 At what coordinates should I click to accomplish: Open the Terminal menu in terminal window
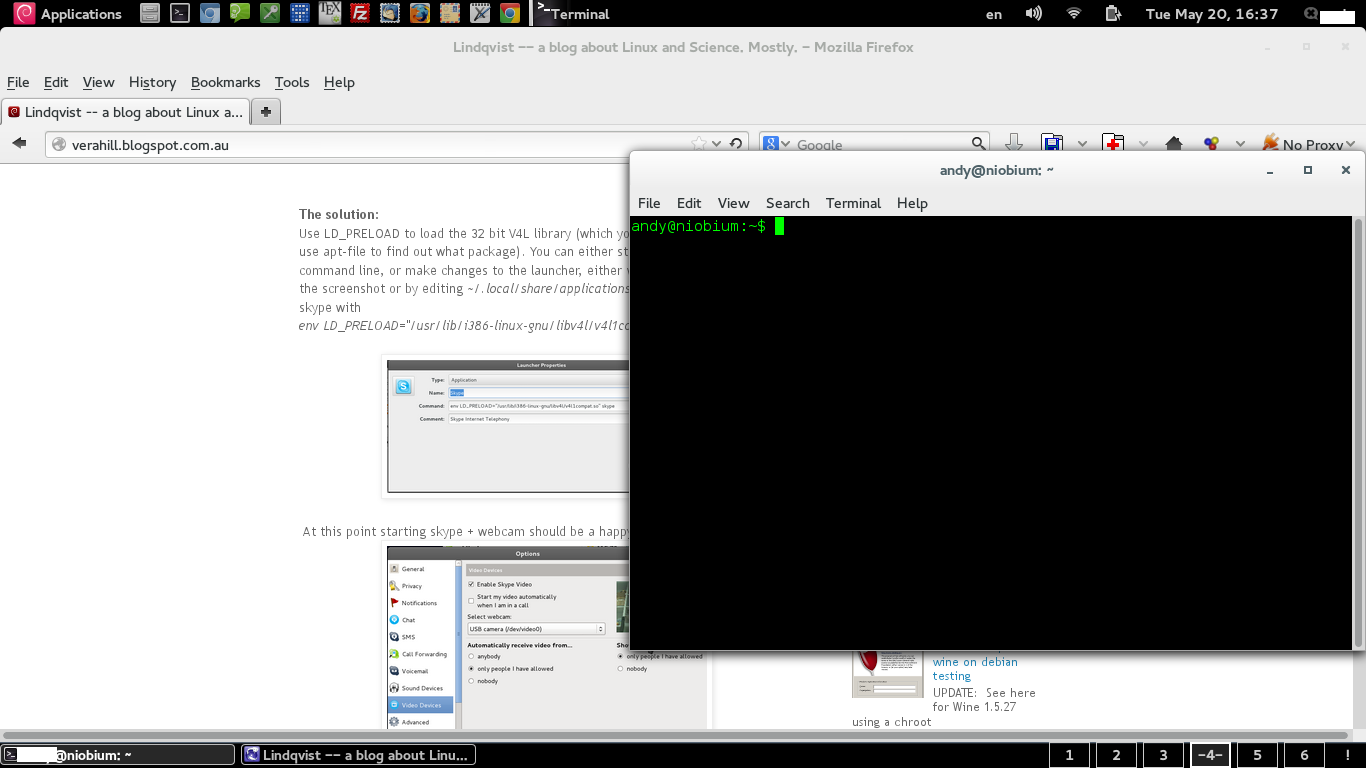point(853,203)
